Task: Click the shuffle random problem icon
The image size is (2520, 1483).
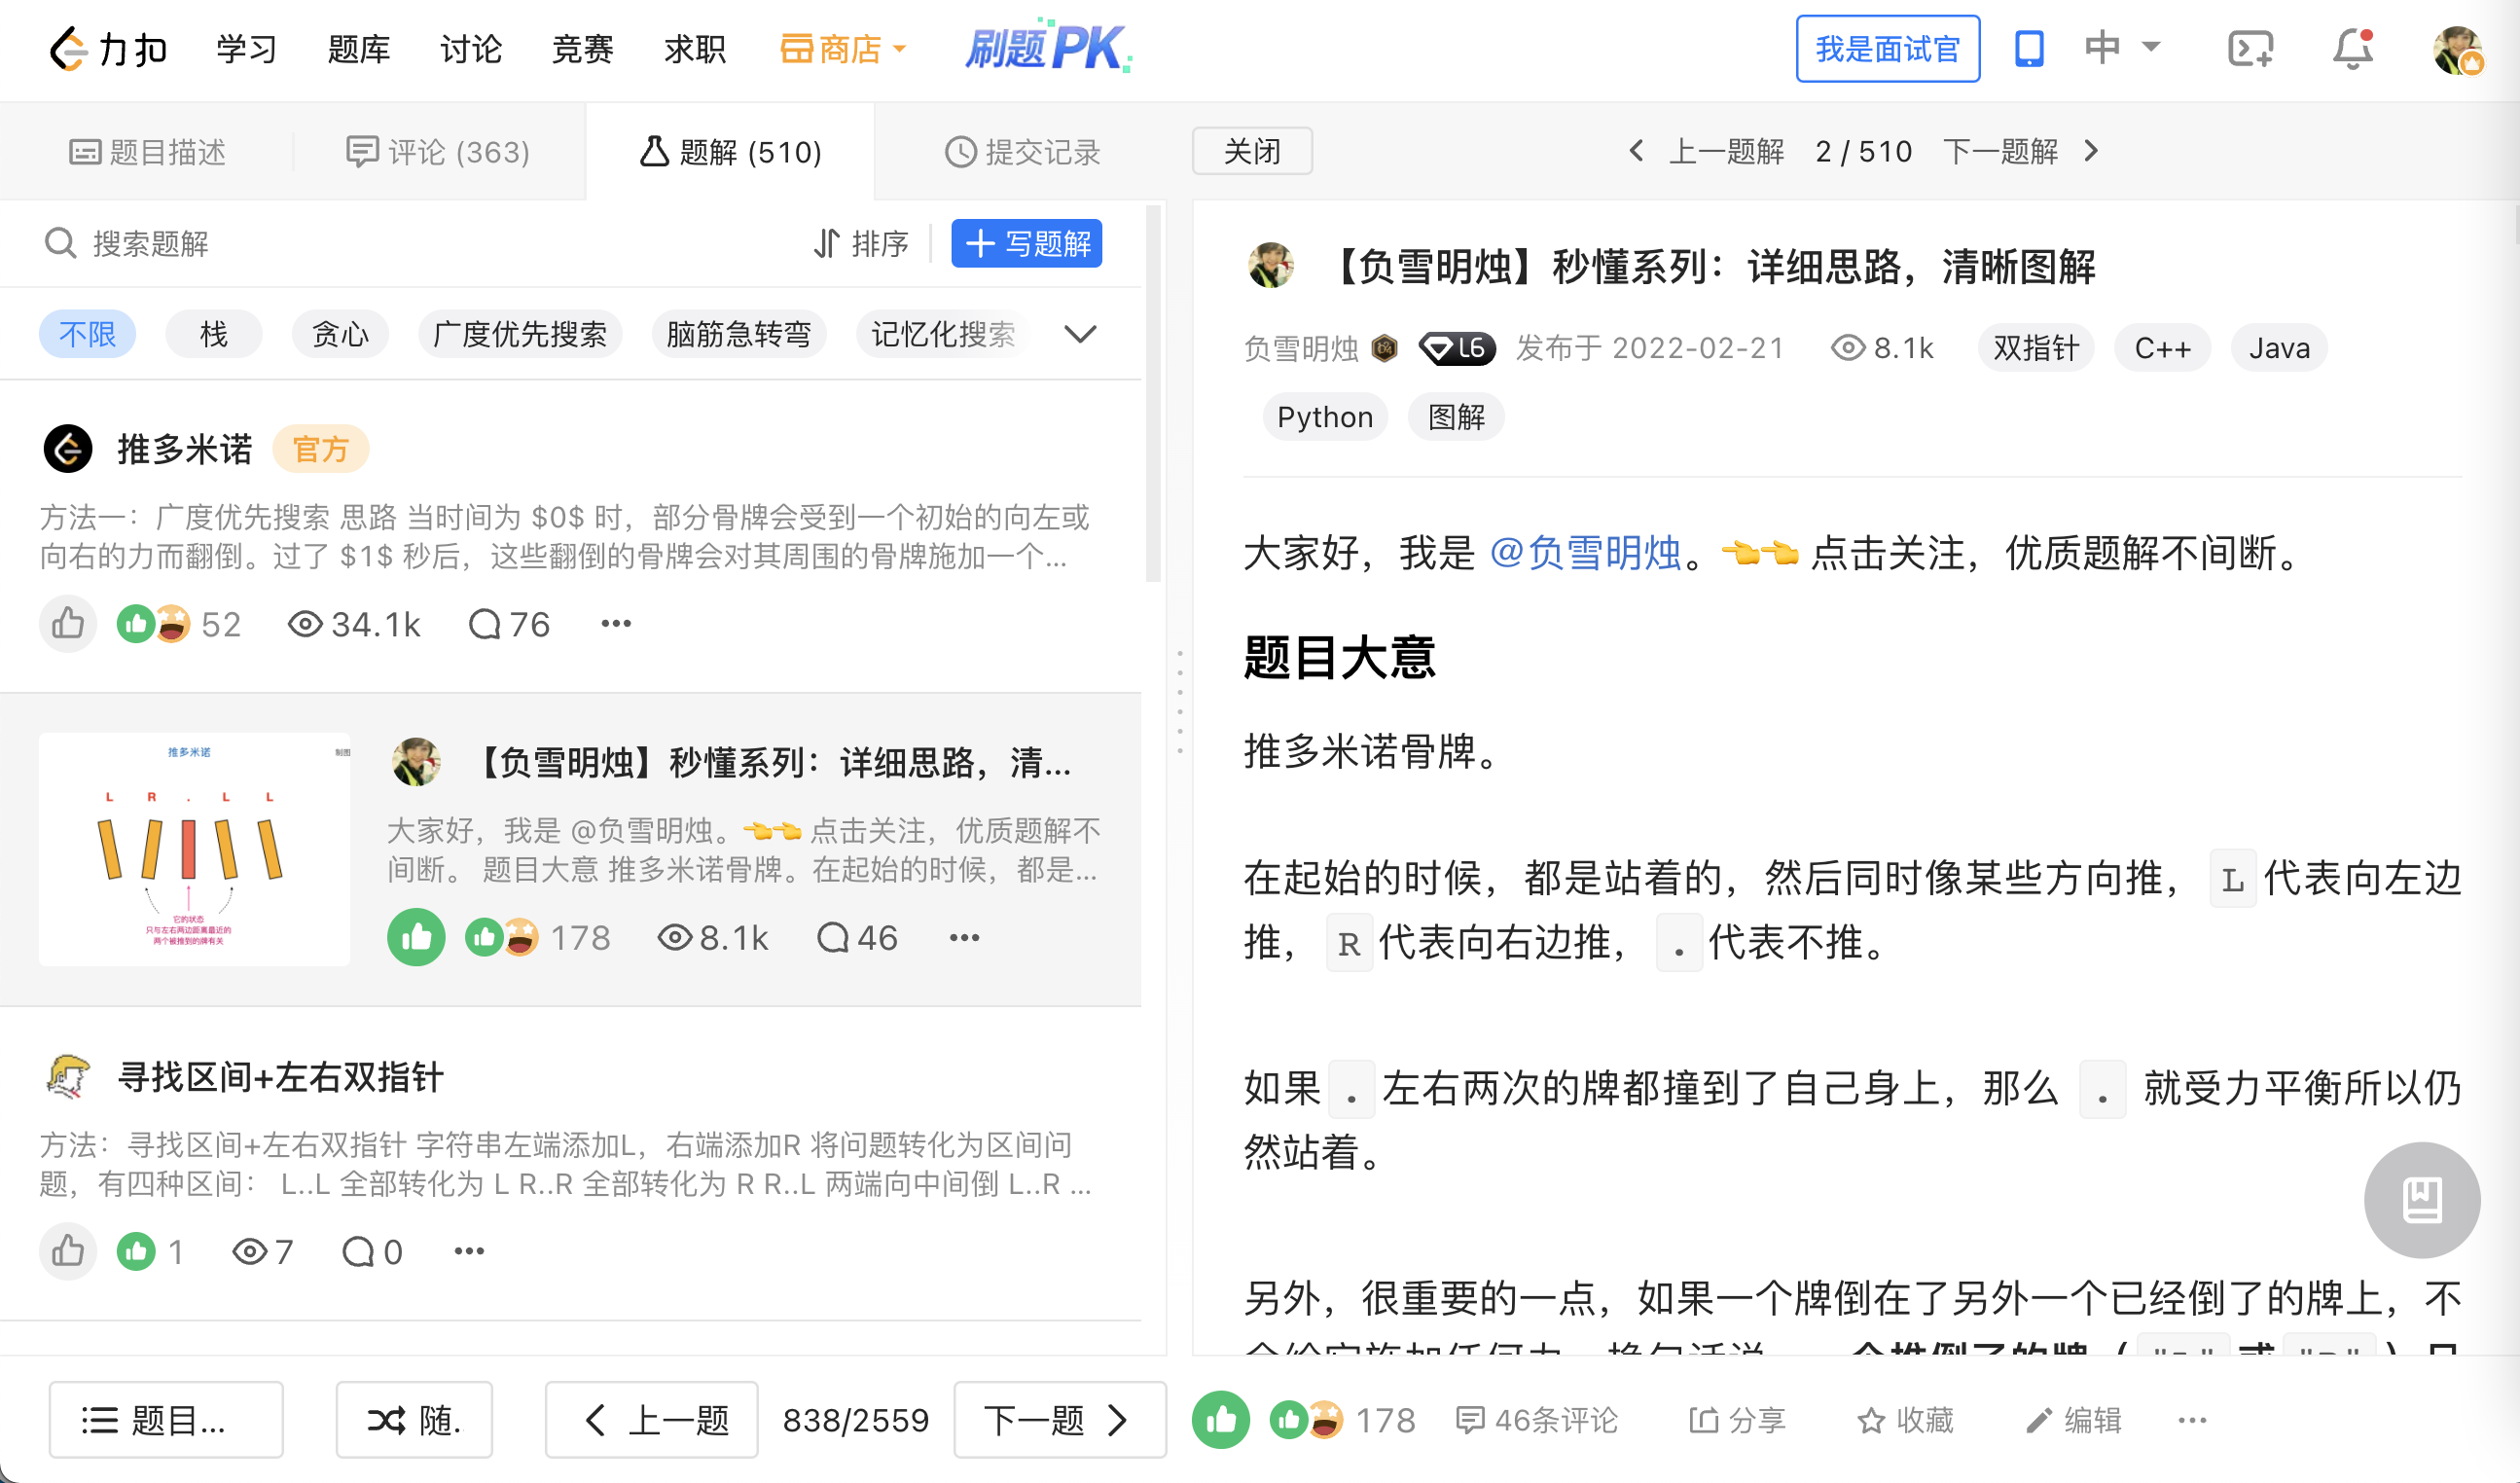Action: coord(386,1420)
